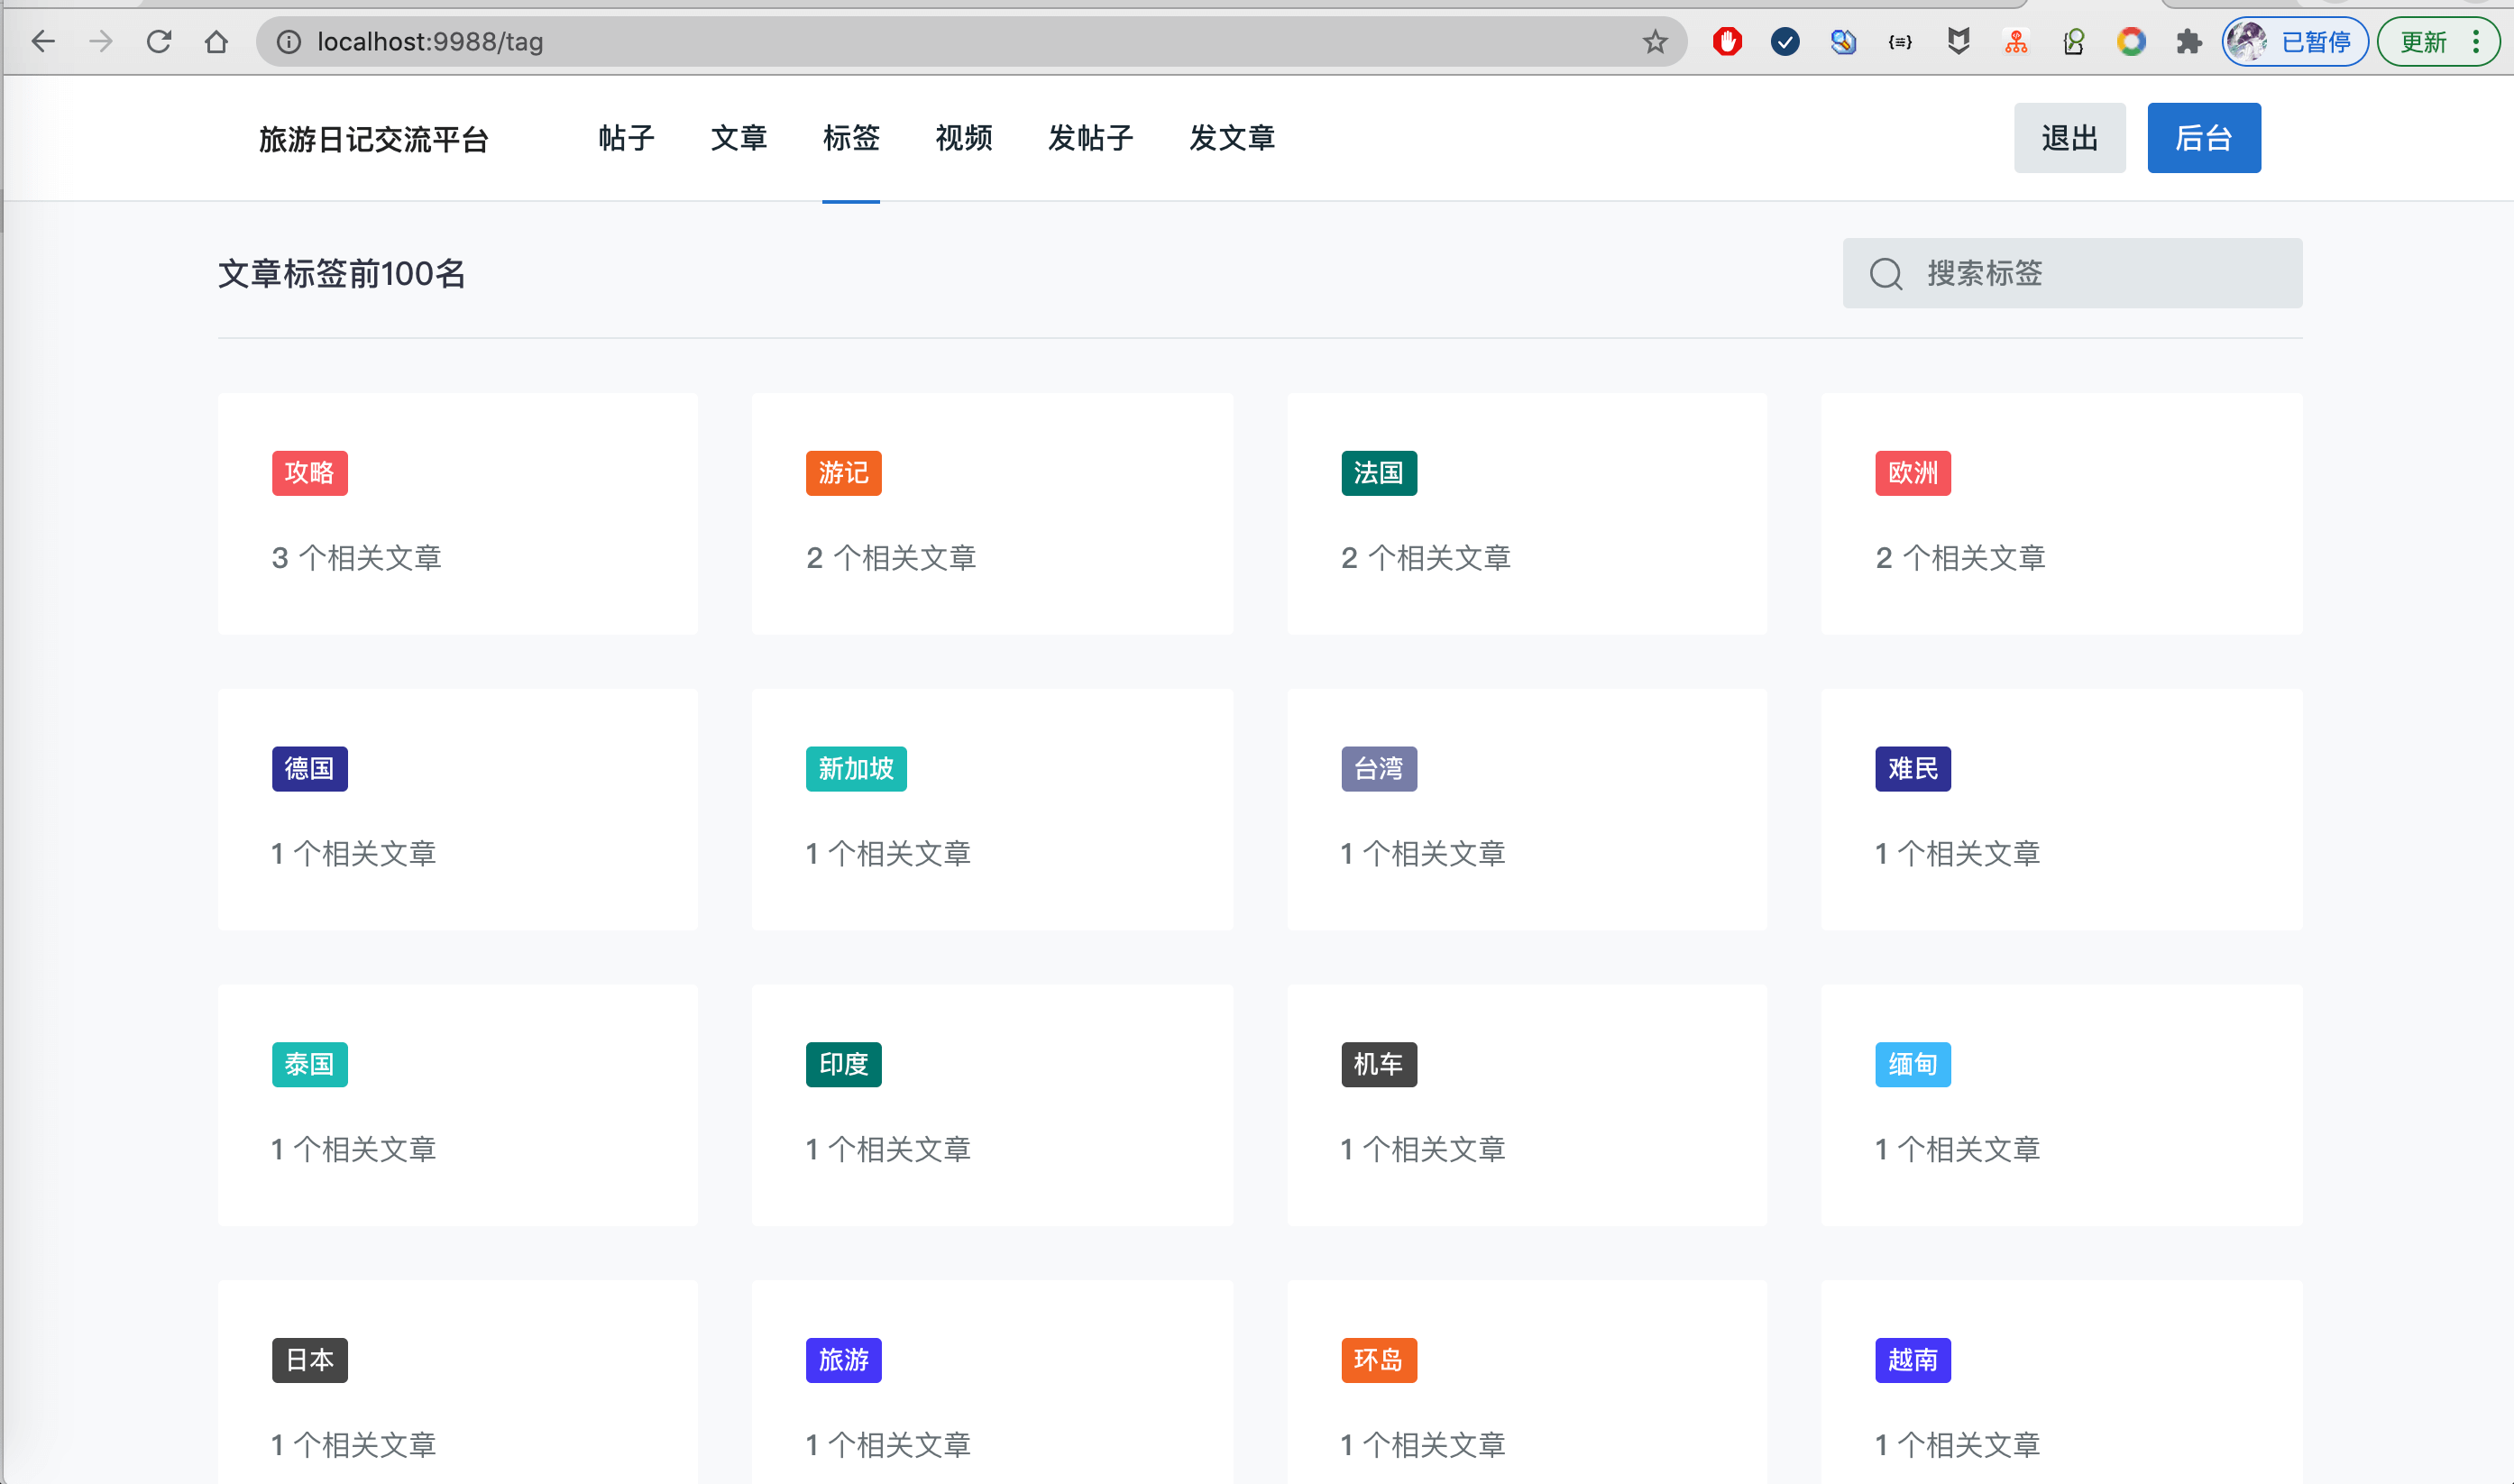Viewport: 2514px width, 1484px height.
Task: Open the shield-face extension icon
Action: [1958, 41]
